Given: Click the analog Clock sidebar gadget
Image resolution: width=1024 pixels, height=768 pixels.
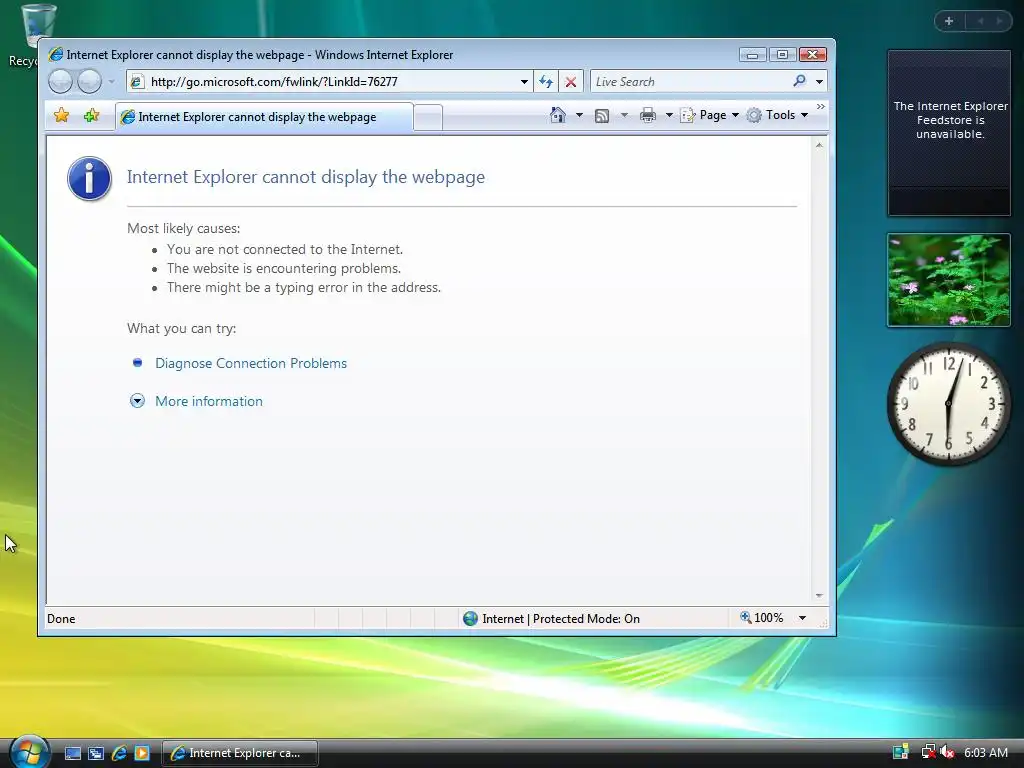Looking at the screenshot, I should (949, 404).
